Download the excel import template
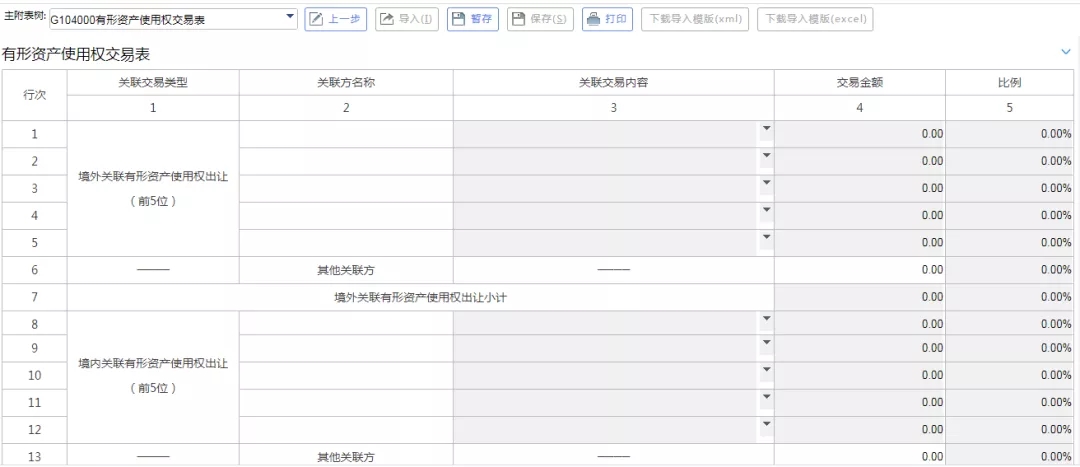This screenshot has height=467, width=1080. (815, 20)
